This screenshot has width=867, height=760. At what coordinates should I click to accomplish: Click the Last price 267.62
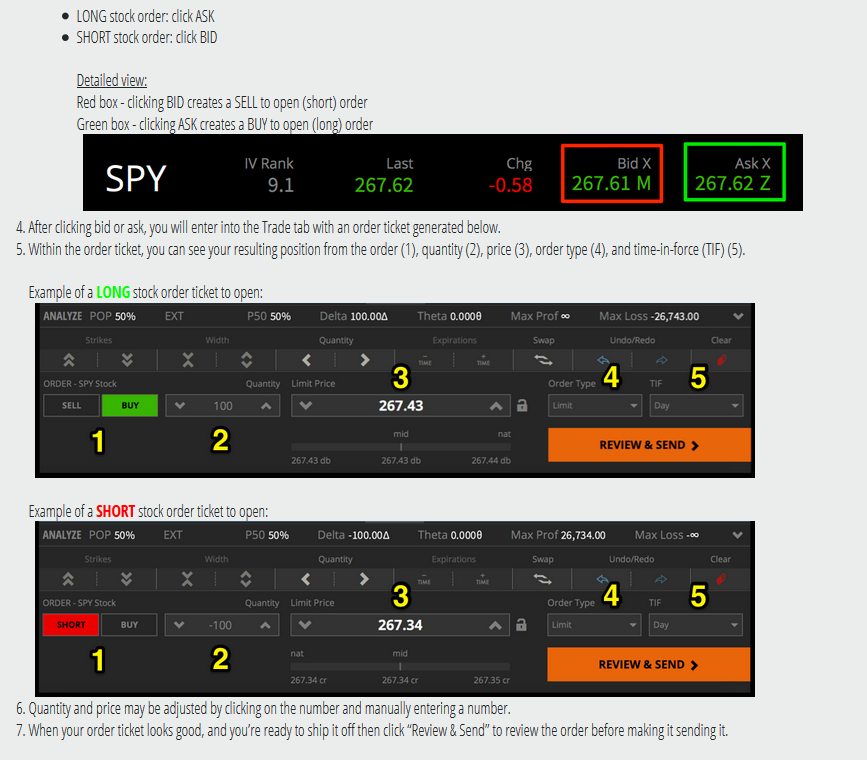(384, 185)
